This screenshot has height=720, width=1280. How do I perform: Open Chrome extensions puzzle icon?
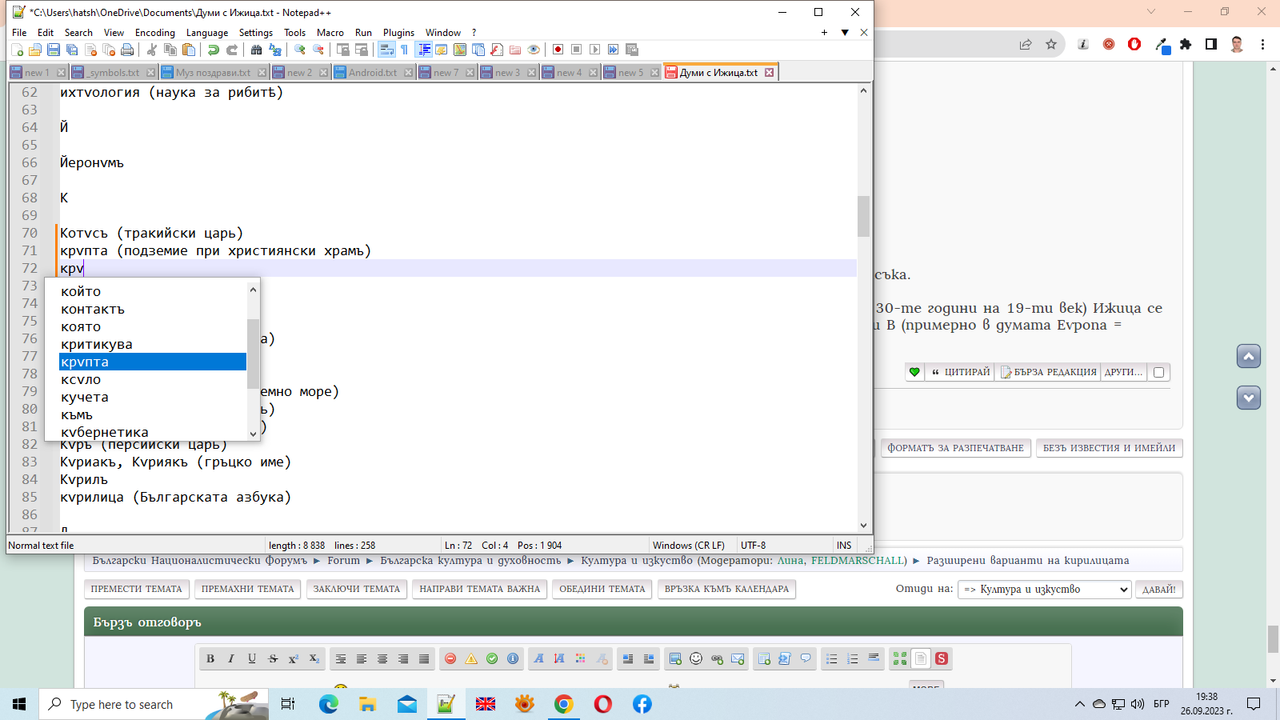(1185, 44)
